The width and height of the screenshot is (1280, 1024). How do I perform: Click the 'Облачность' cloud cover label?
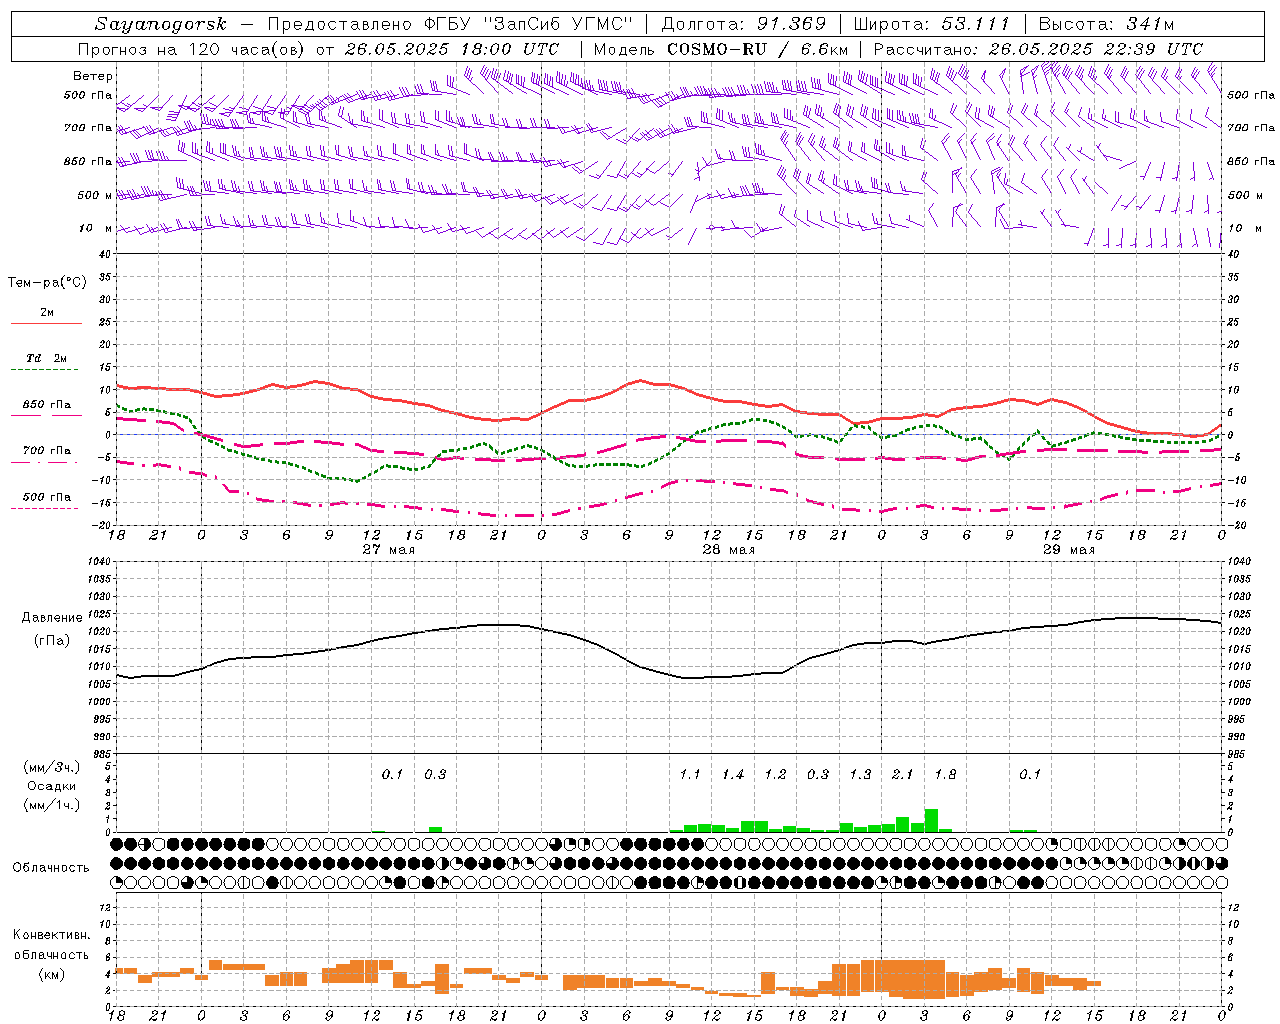[x=51, y=868]
